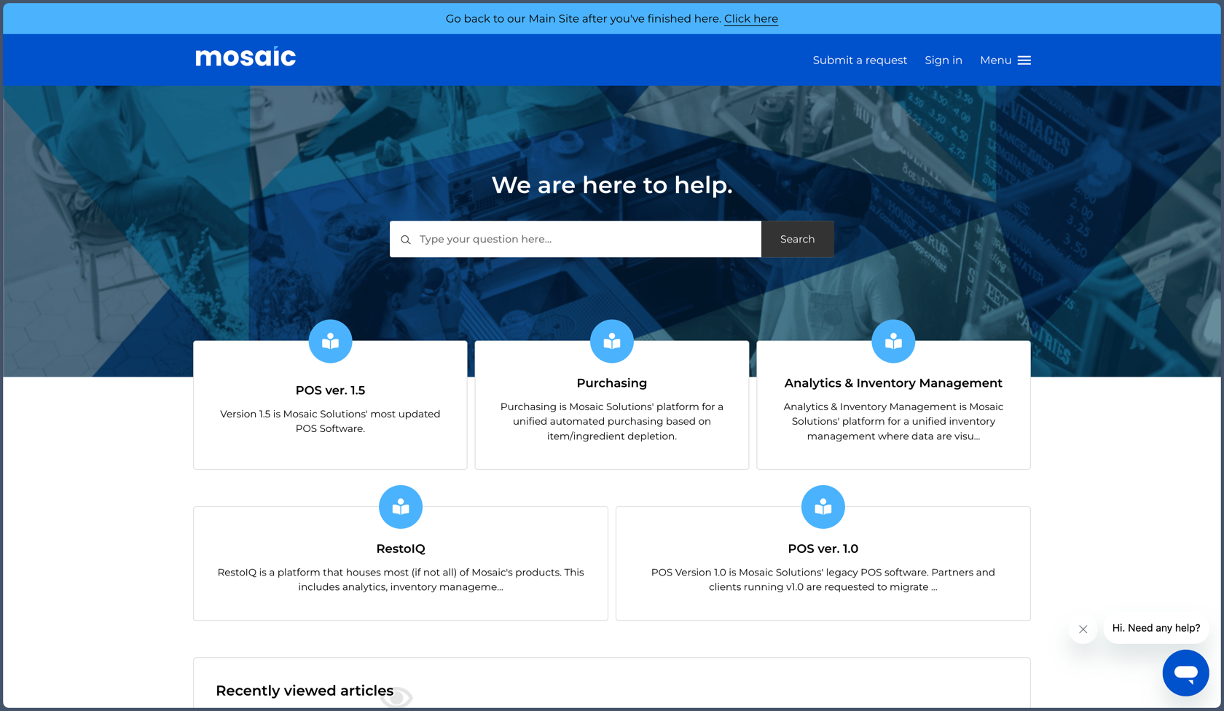1224x712 pixels.
Task: Click the POS ver. 1.5 book icon
Action: (330, 342)
